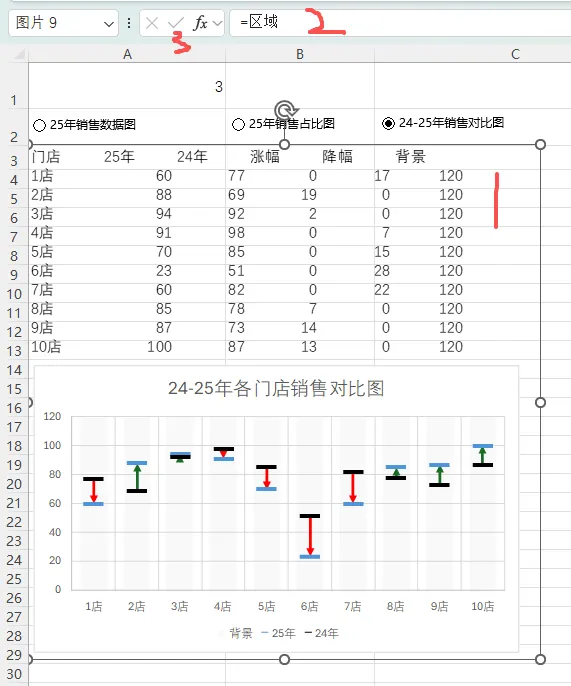
Task: Click the Insert Function fx icon
Action: coord(200,23)
